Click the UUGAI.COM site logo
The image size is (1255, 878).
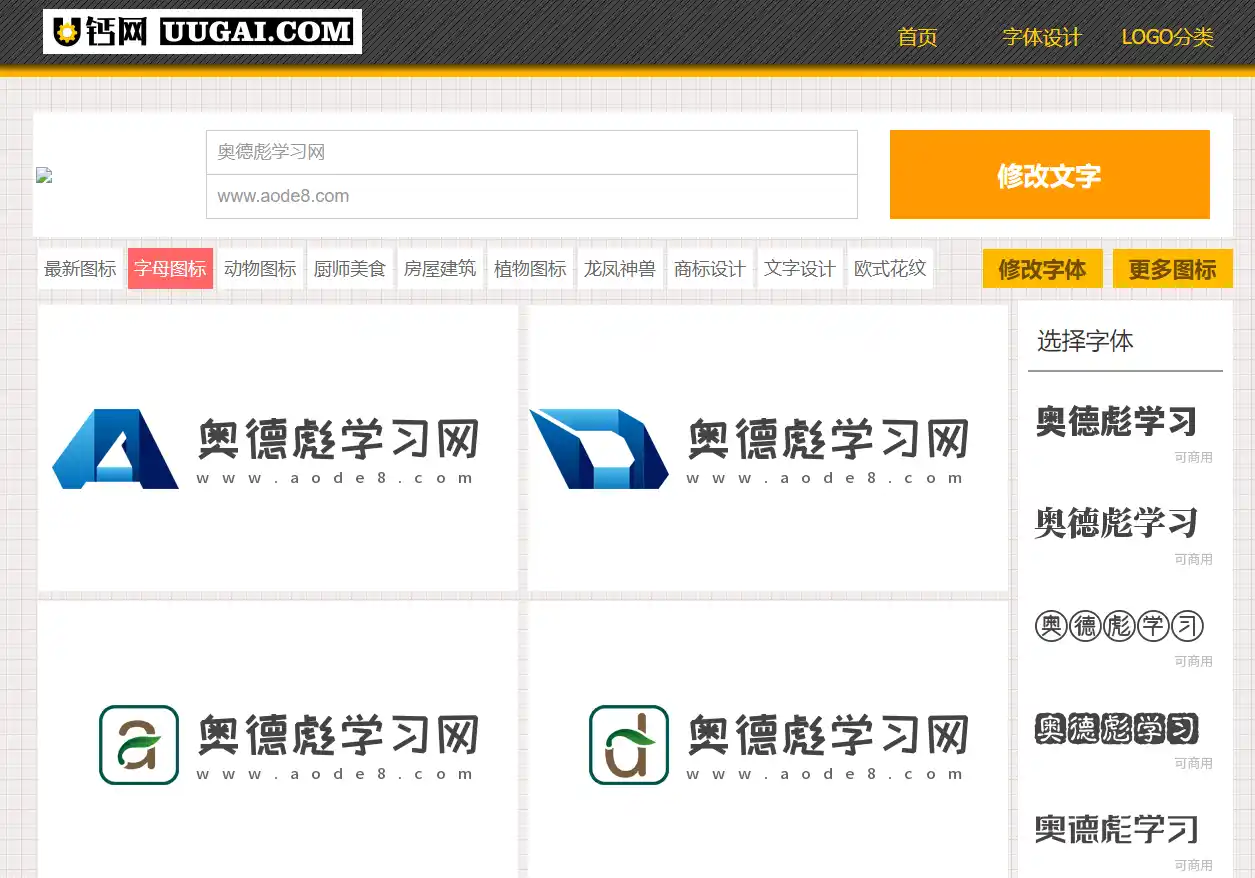tap(202, 32)
